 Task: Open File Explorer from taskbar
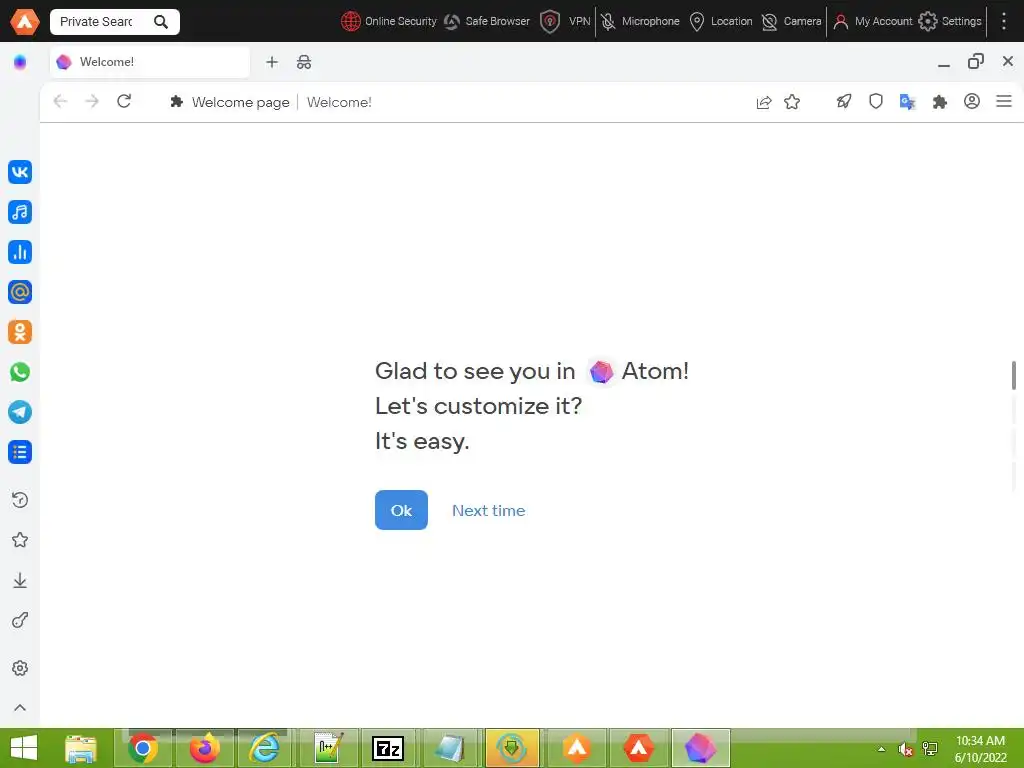pyautogui.click(x=81, y=748)
